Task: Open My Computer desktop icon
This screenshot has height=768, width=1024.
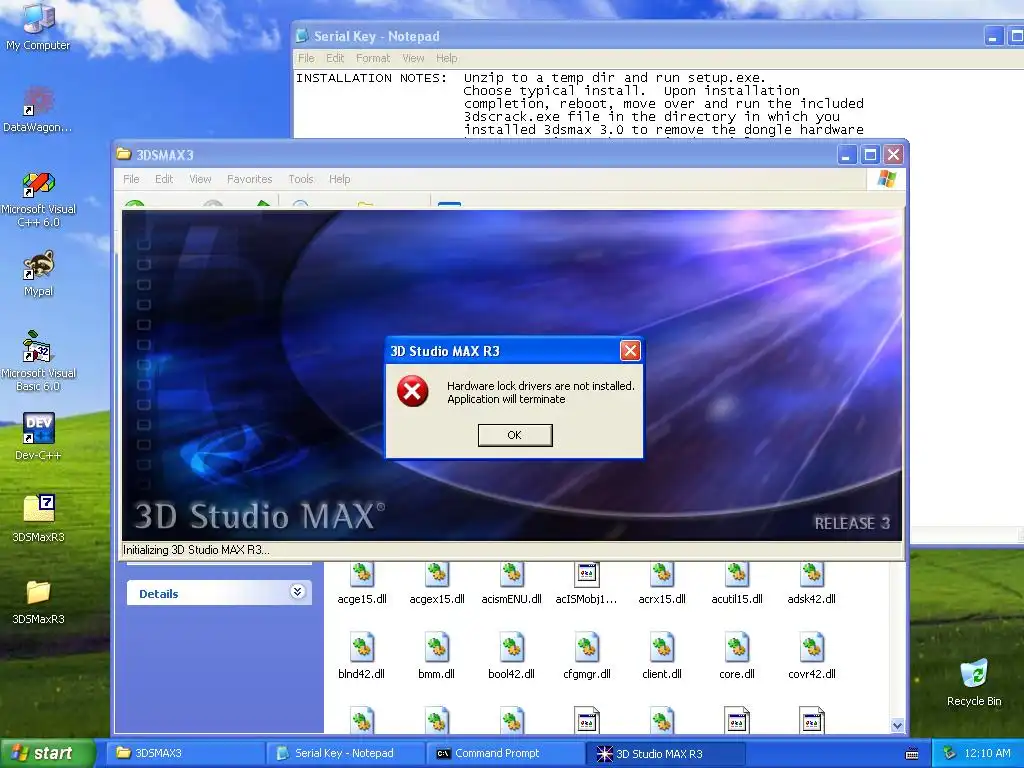Action: point(38,27)
